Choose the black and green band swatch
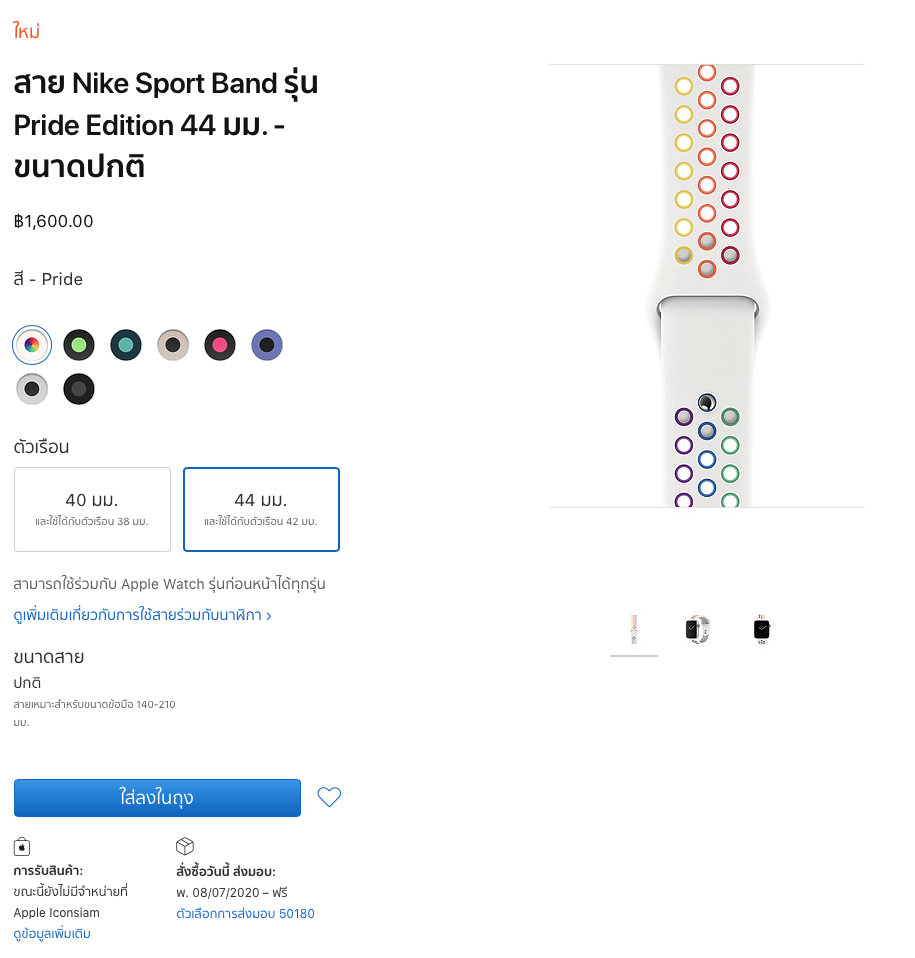Screen dimensions: 915x958 [x=79, y=345]
